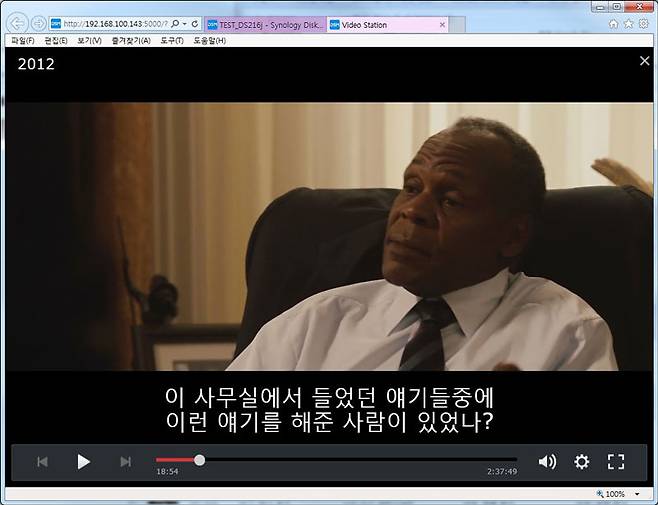658x505 pixels.
Task: Open the 도움말(H) menu
Action: pyautogui.click(x=209, y=40)
